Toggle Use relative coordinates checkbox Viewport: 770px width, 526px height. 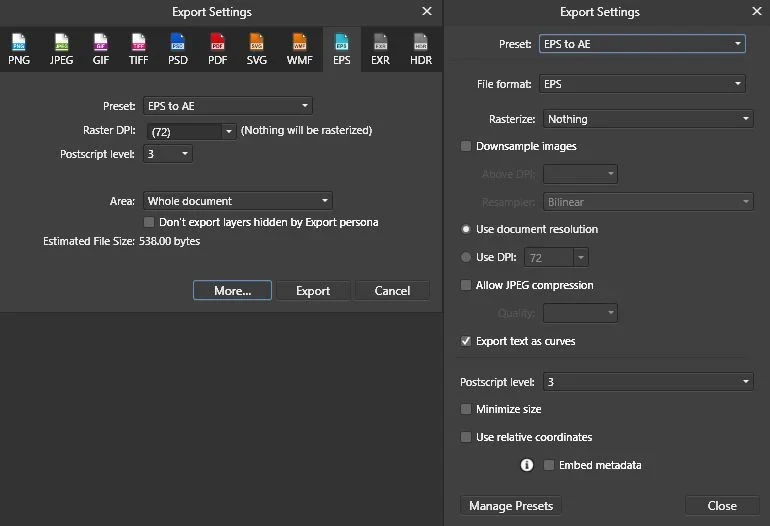(x=466, y=437)
